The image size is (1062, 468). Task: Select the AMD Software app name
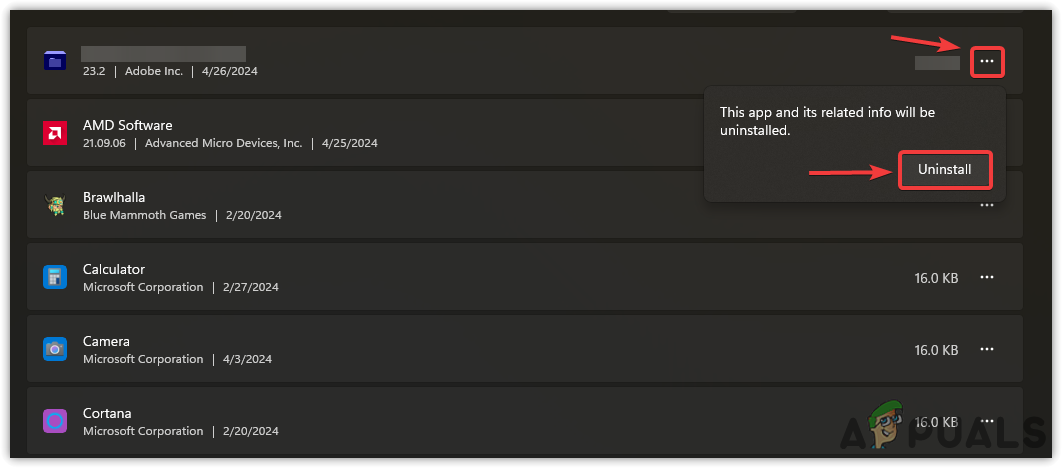click(x=128, y=125)
